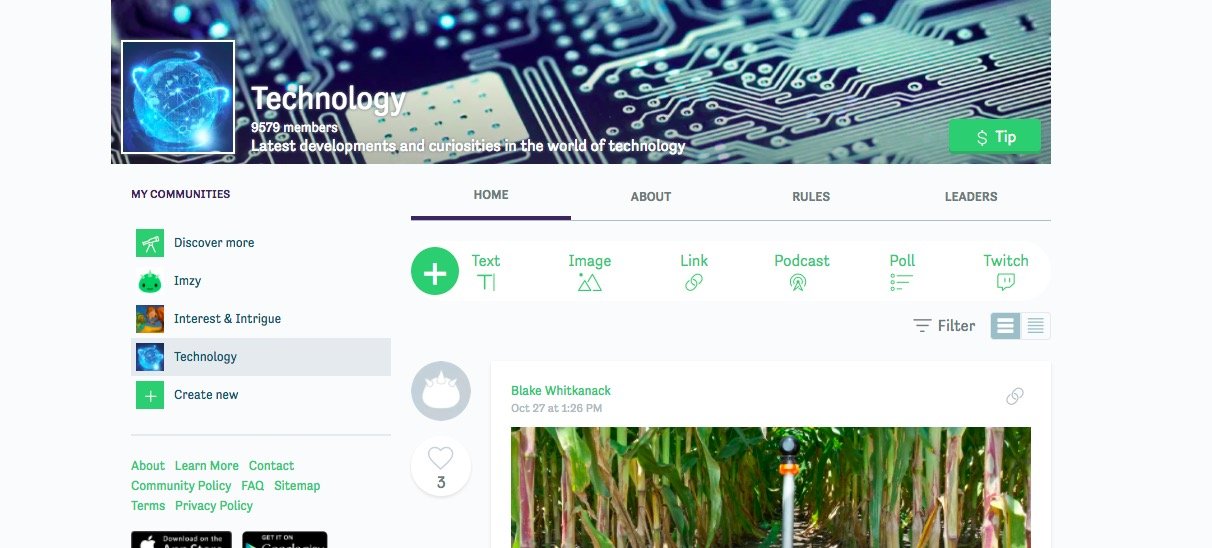Create a Poll post

(x=902, y=271)
